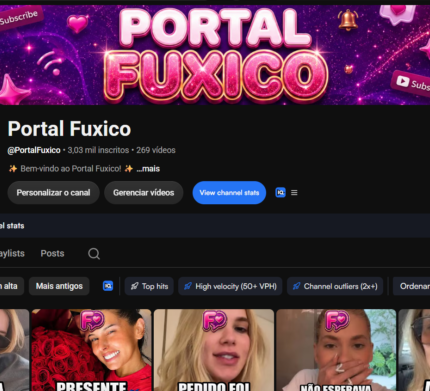The width and height of the screenshot is (430, 391).
Task: Open the PEDIDO FOI video thumbnail
Action: [214, 350]
